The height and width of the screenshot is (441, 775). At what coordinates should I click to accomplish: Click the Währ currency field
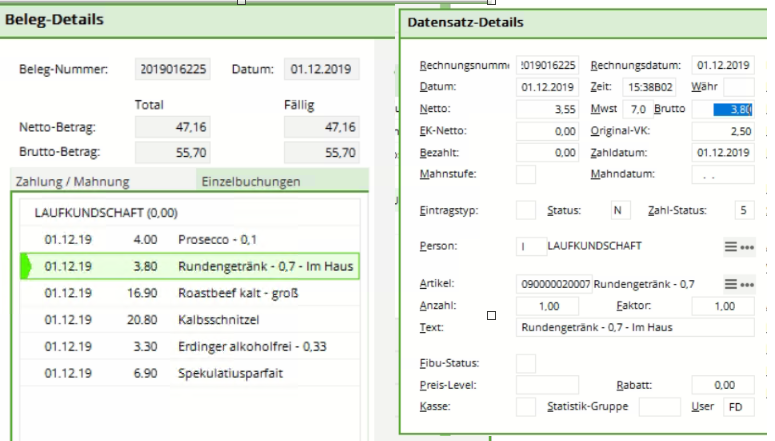[x=738, y=87]
